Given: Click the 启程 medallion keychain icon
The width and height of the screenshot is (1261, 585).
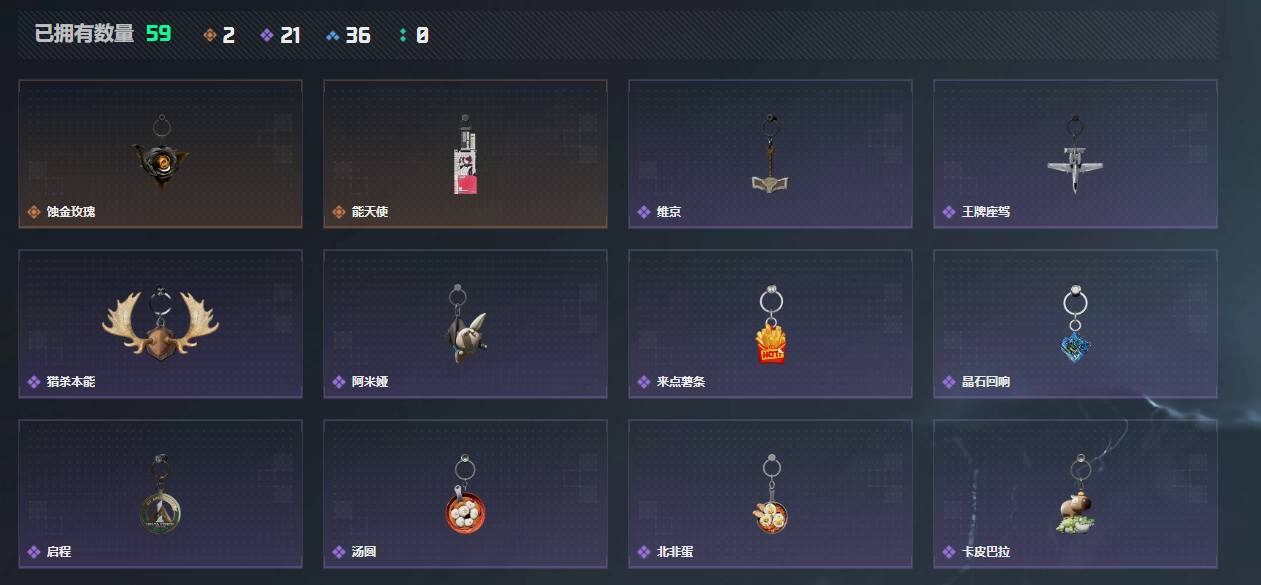Looking at the screenshot, I should click(x=160, y=494).
